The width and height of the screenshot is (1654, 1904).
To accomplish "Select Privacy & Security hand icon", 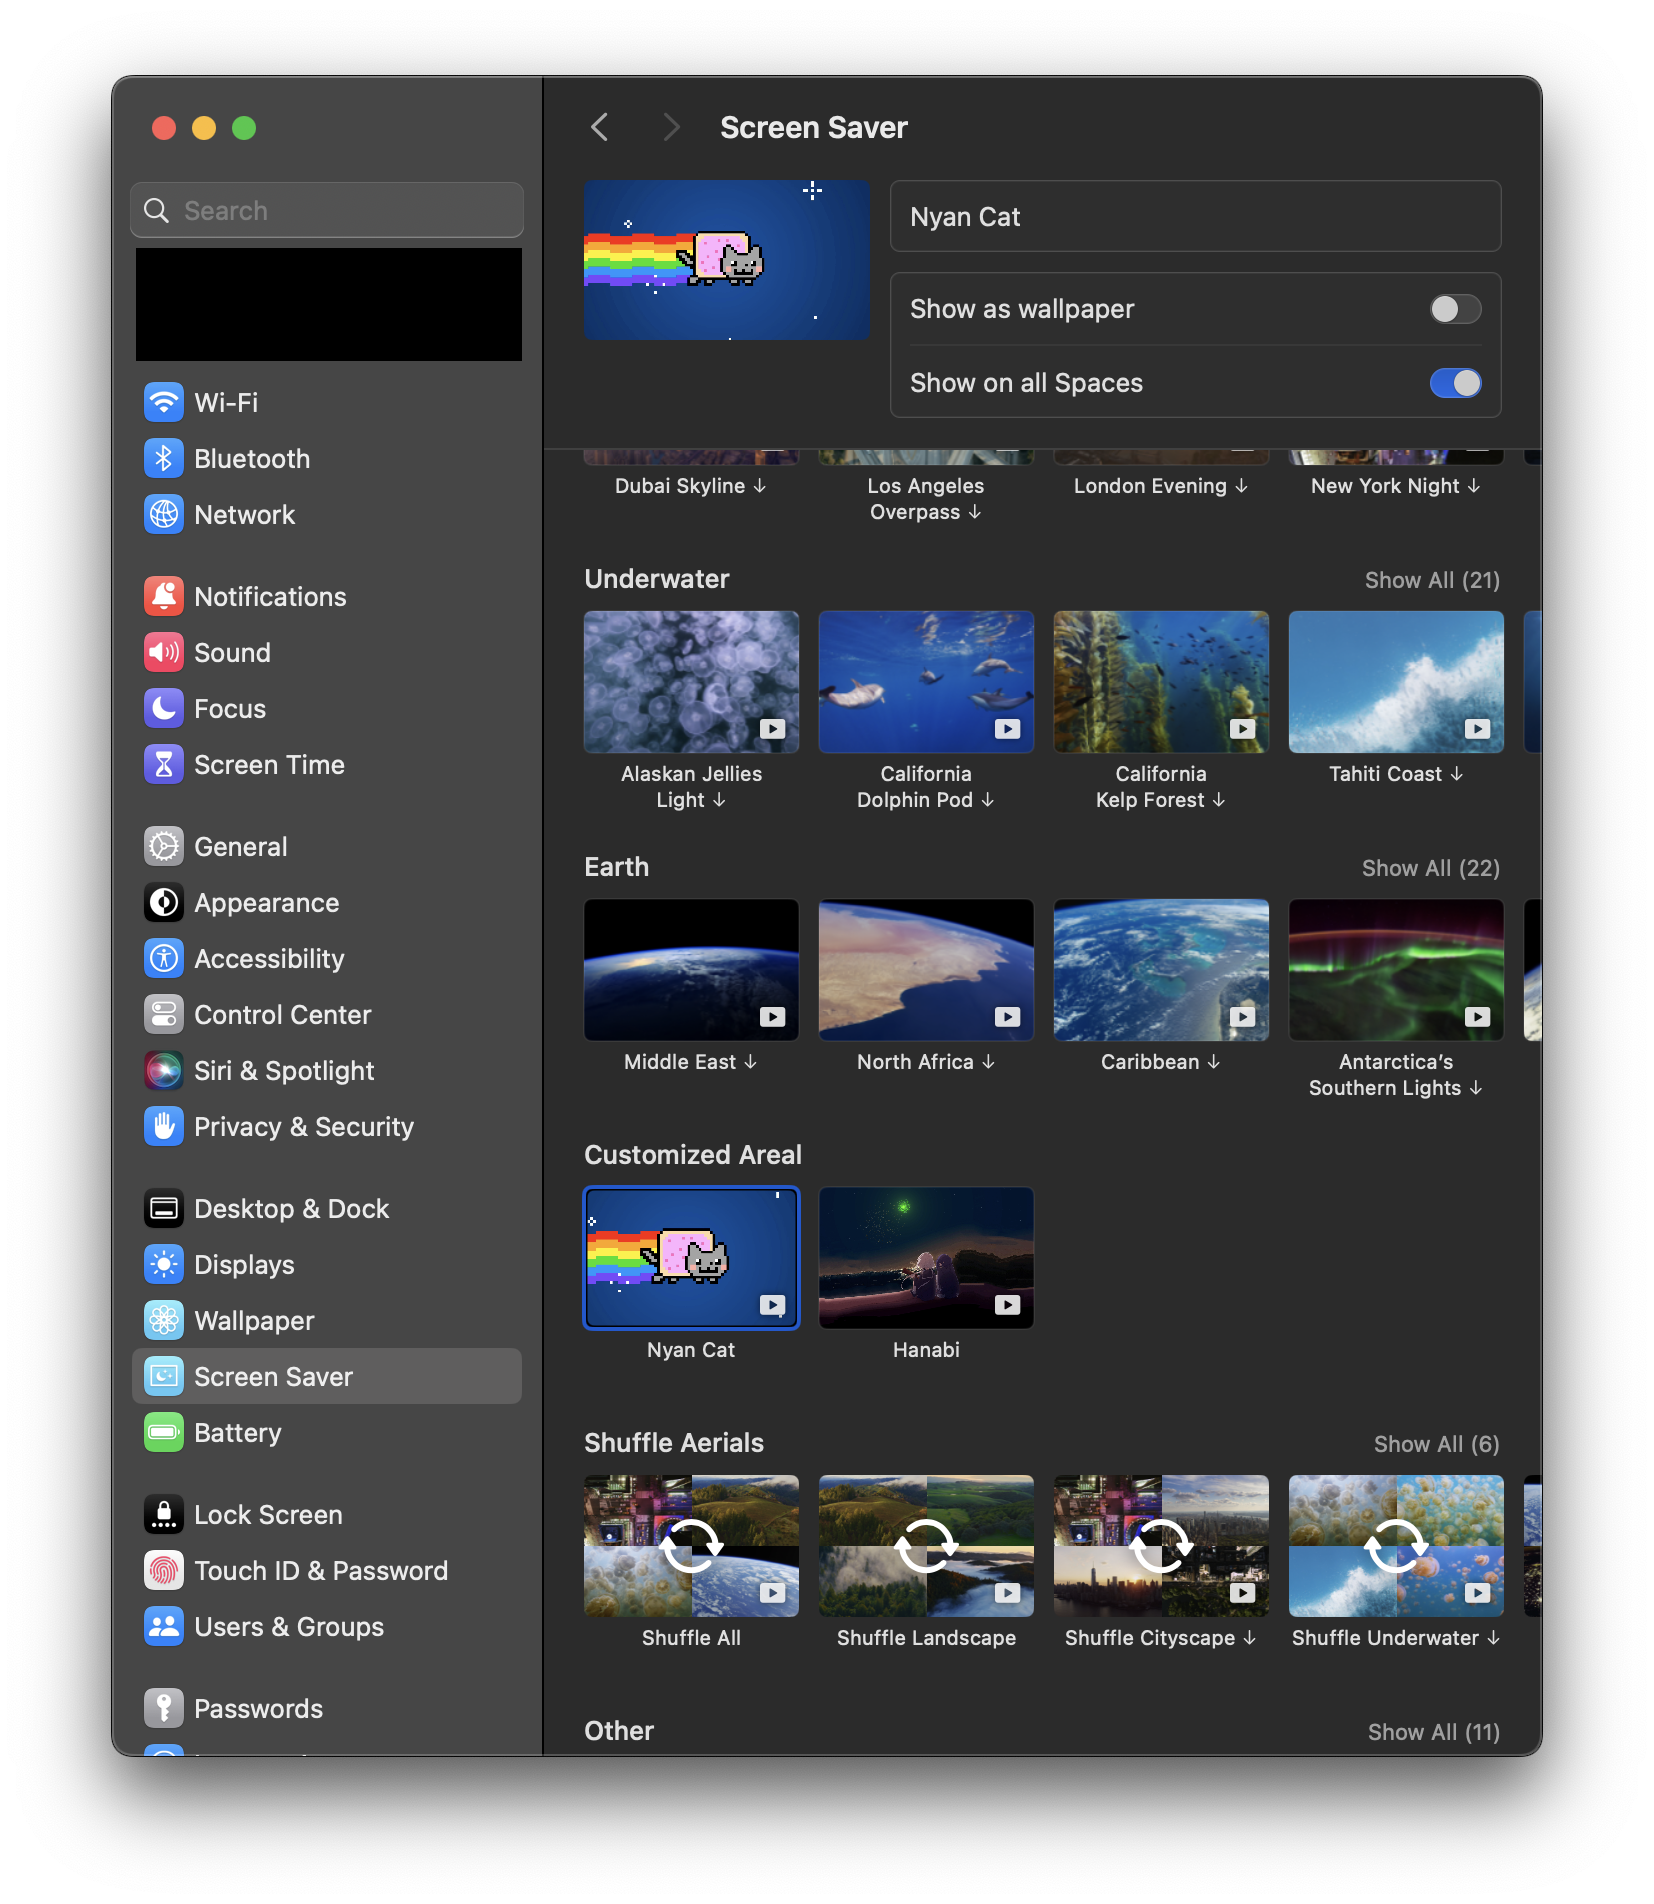I will [x=164, y=1127].
